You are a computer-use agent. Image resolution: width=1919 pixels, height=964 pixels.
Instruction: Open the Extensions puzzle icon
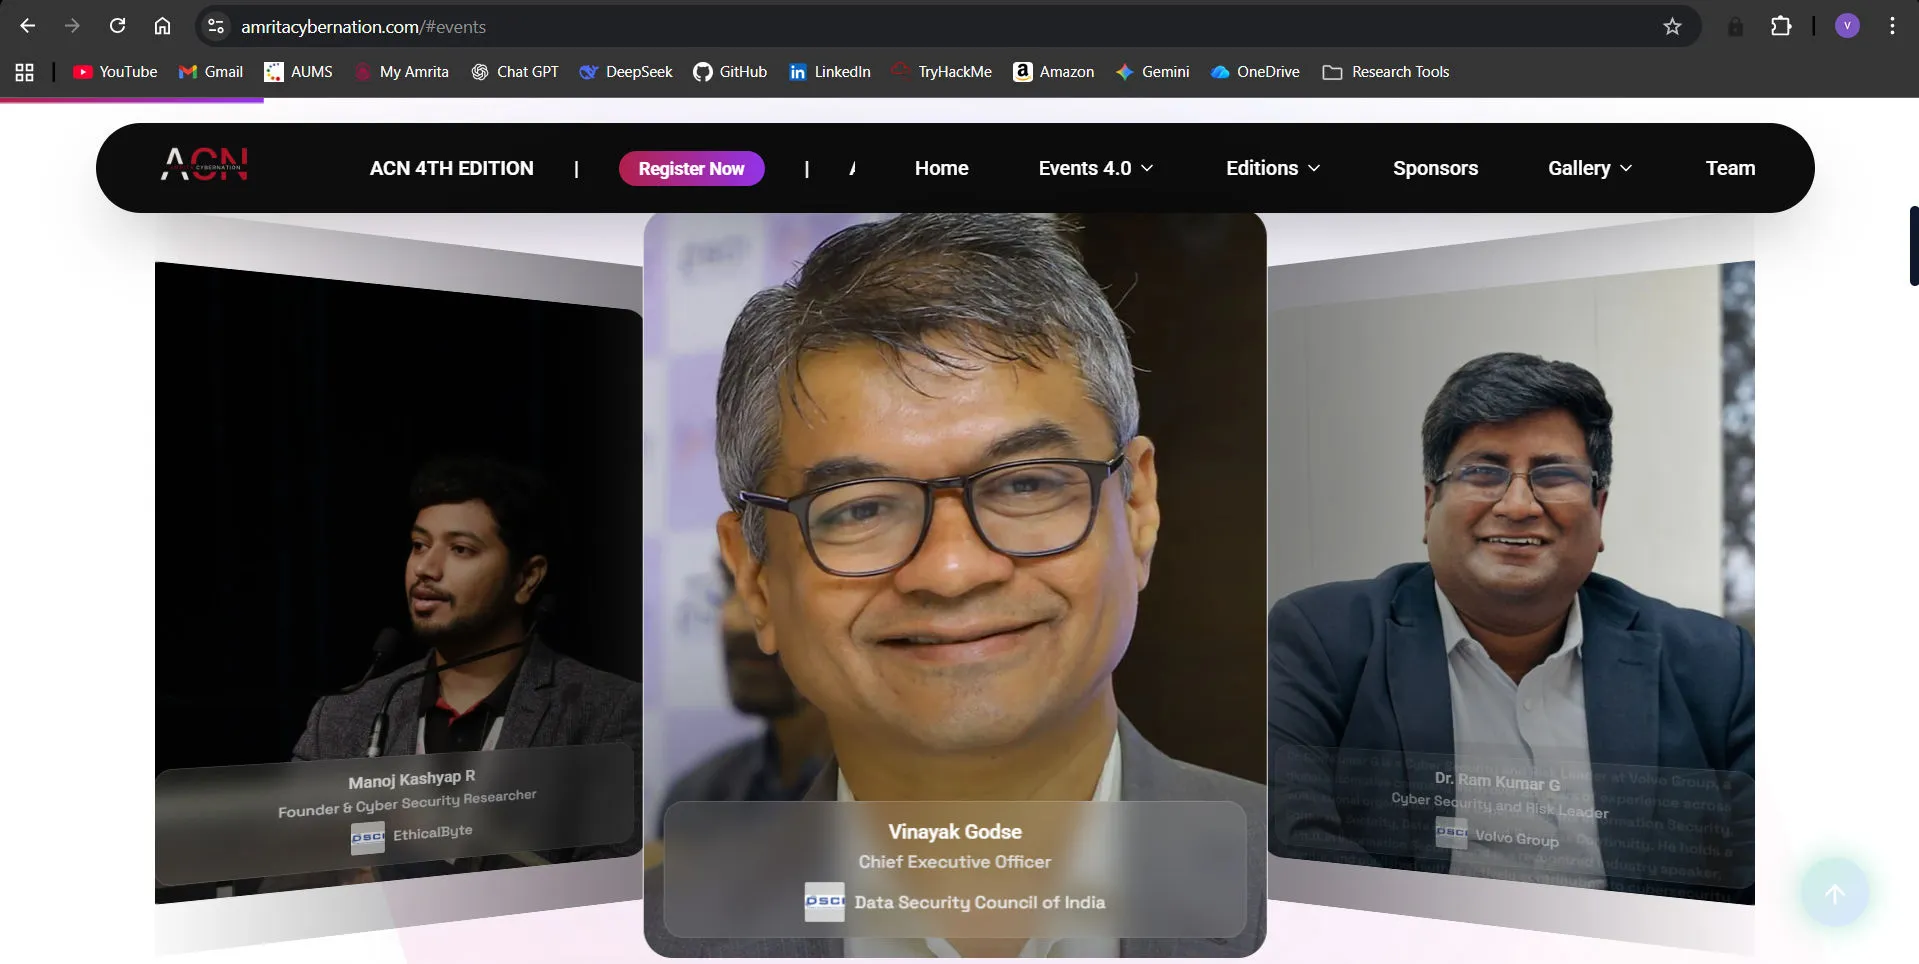1781,26
